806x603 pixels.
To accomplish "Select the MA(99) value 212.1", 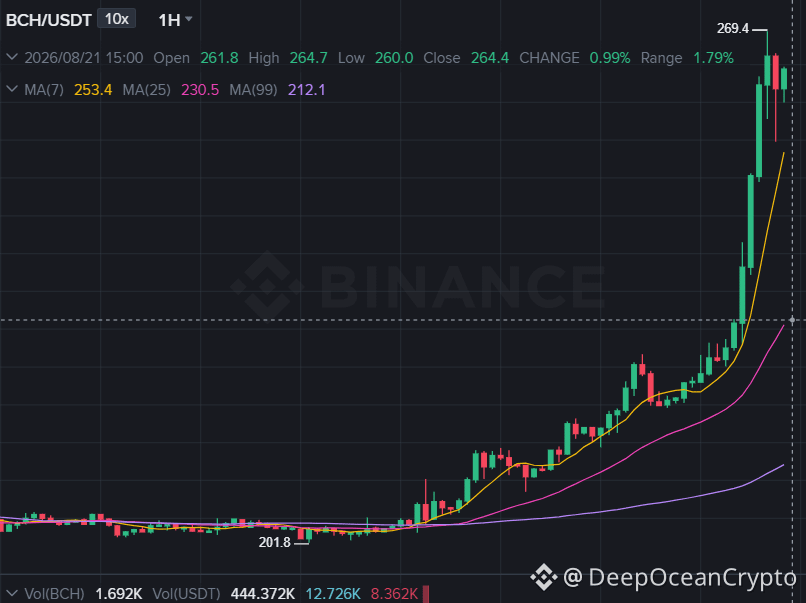I will click(306, 90).
